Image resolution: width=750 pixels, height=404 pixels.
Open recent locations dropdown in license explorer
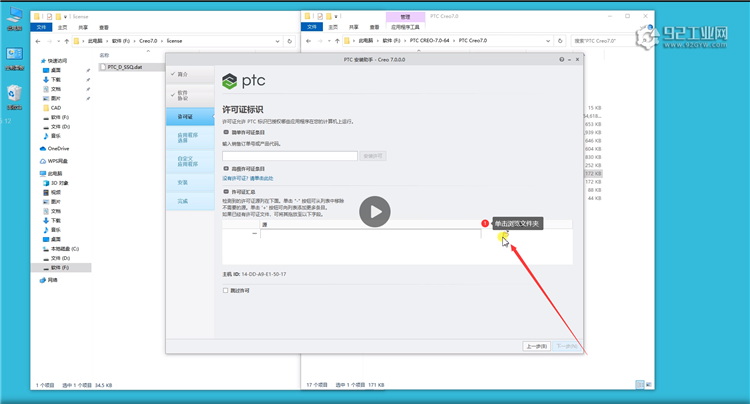pyautogui.click(x=59, y=41)
